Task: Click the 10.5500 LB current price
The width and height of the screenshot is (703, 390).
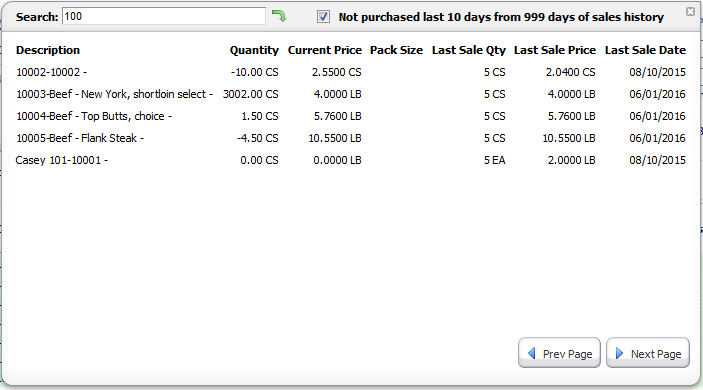Action: (x=335, y=138)
